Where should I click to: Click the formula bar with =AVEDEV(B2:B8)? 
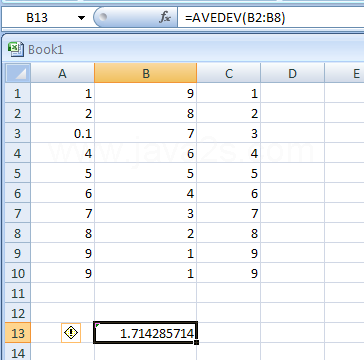coord(270,18)
